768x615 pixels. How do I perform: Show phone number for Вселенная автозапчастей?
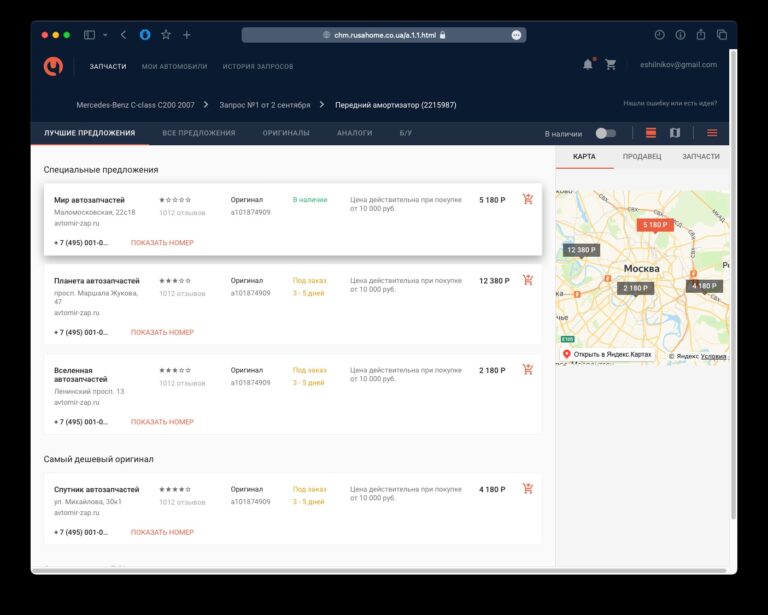[x=162, y=422]
